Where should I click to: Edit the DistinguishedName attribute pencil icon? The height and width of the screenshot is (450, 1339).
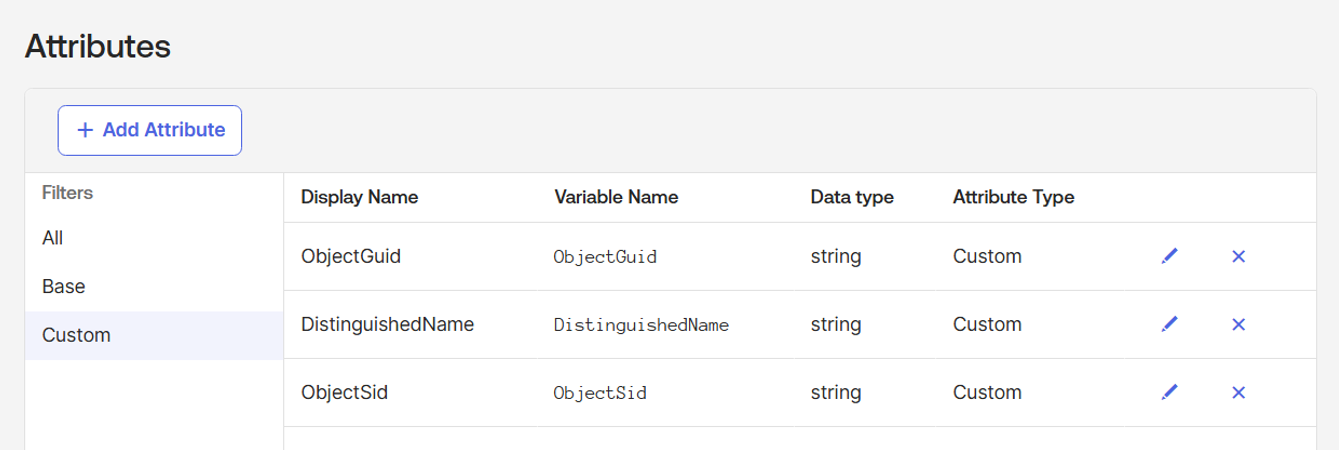(x=1168, y=325)
